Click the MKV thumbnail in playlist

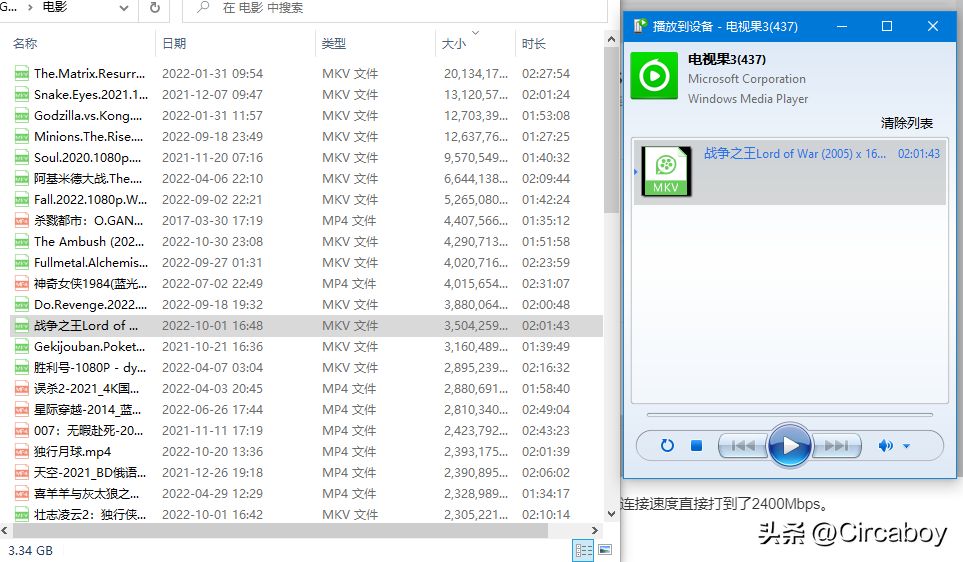point(666,171)
